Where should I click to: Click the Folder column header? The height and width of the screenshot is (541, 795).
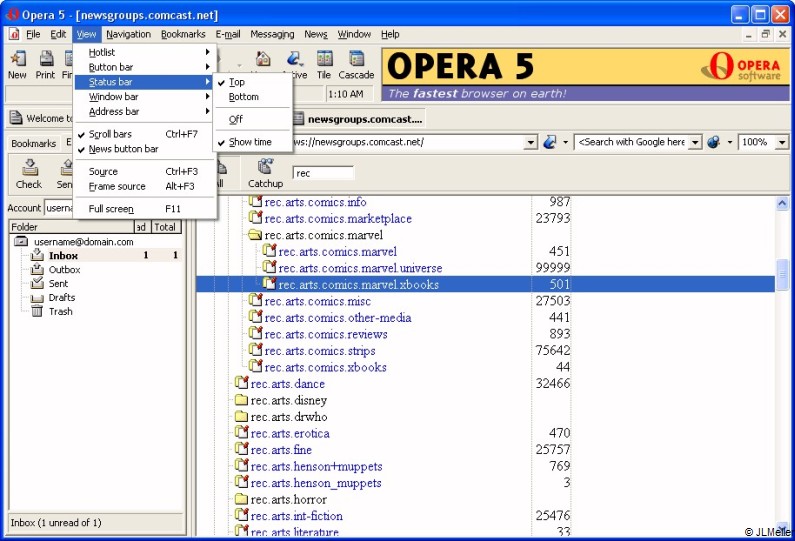click(x=71, y=227)
